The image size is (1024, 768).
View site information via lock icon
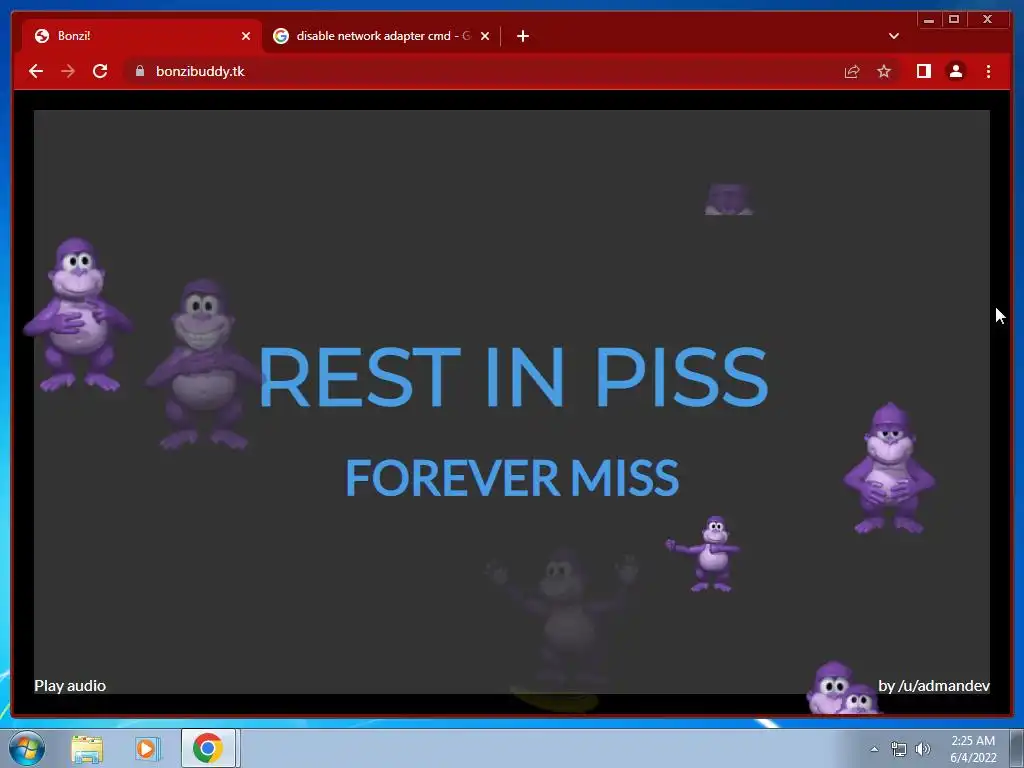(139, 71)
